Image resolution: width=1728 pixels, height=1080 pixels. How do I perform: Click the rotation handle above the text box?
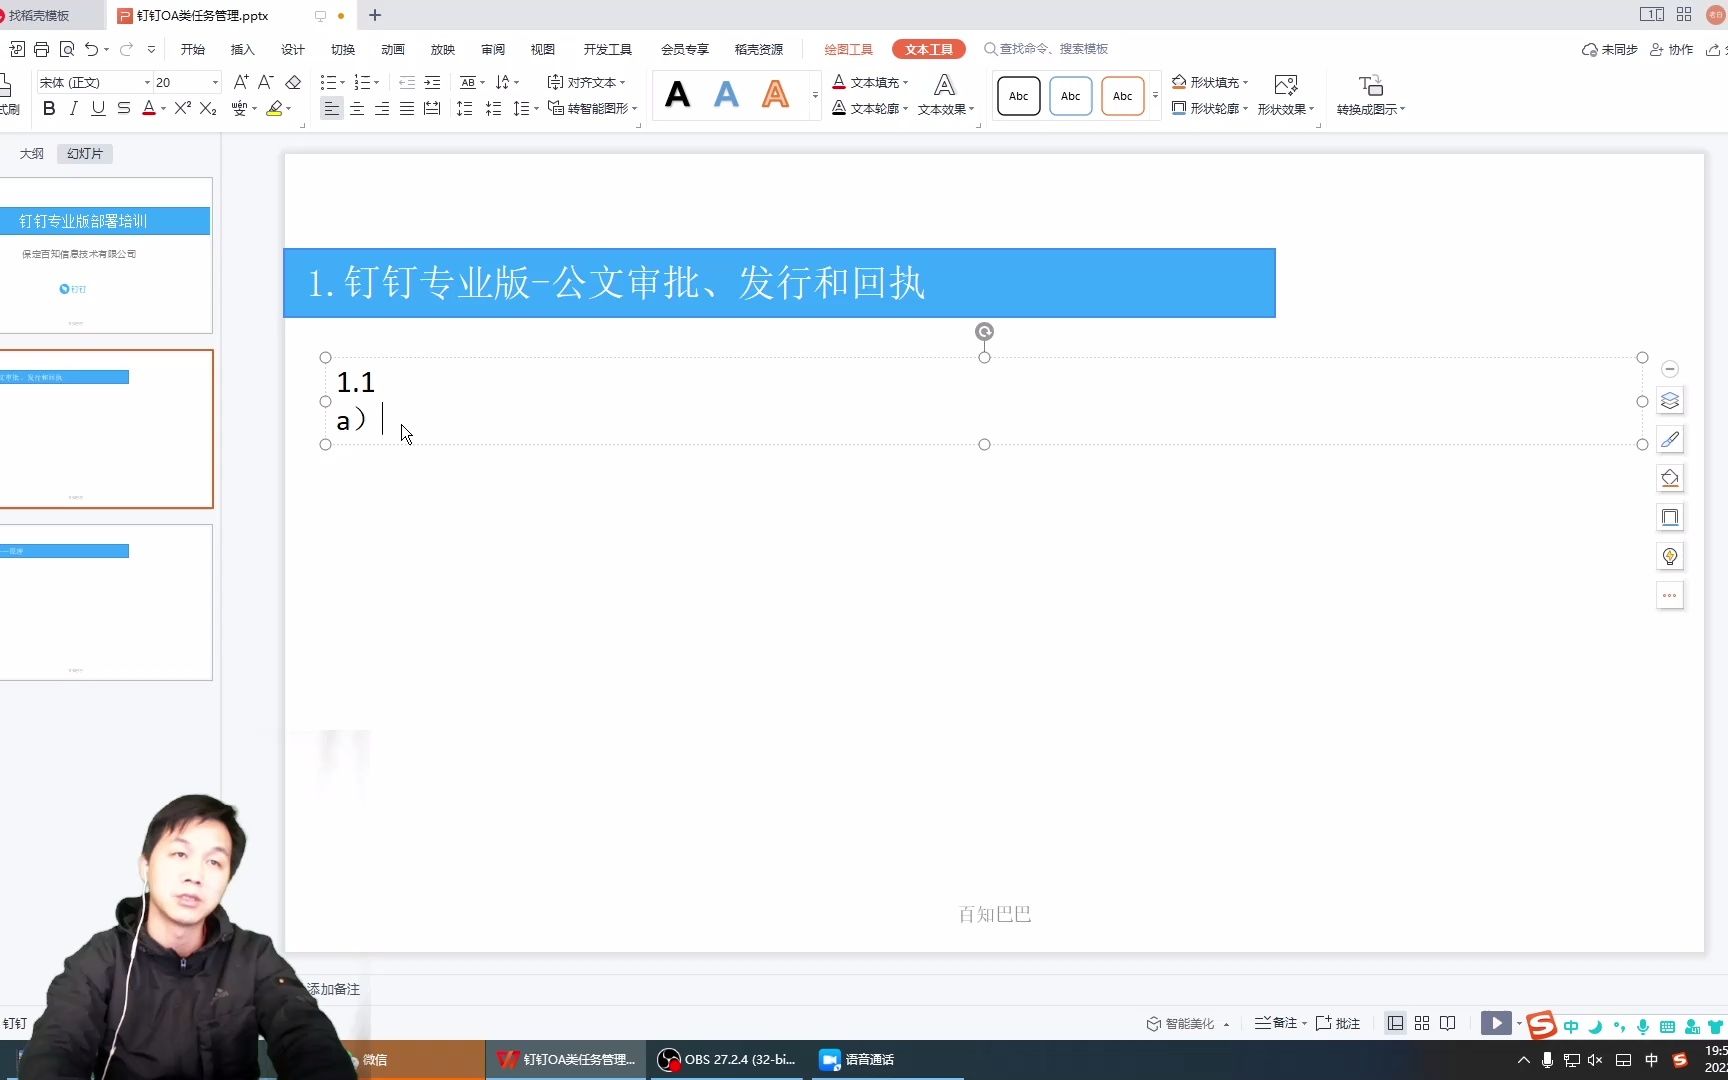[x=985, y=332]
